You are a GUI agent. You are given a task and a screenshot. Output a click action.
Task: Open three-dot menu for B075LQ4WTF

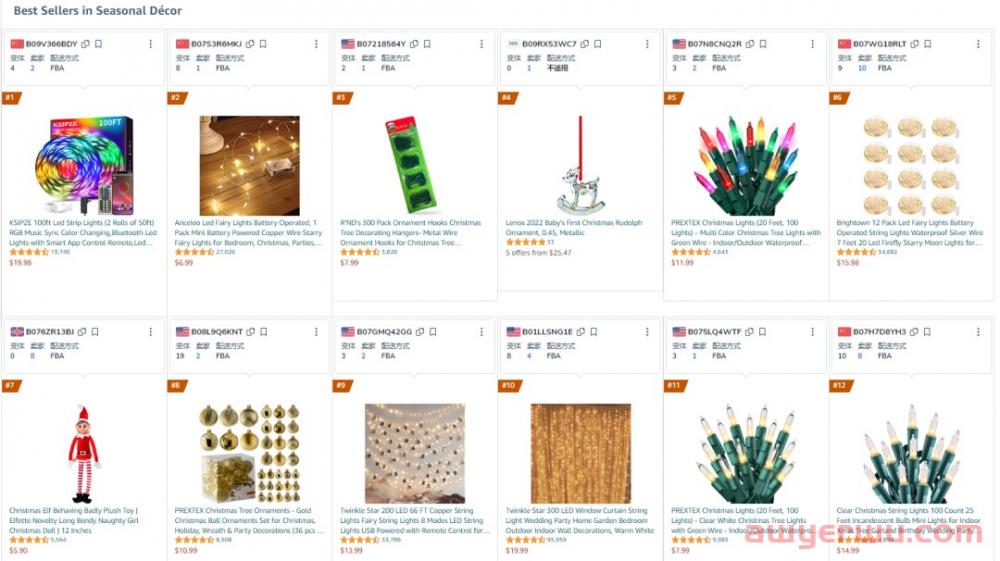click(x=812, y=332)
